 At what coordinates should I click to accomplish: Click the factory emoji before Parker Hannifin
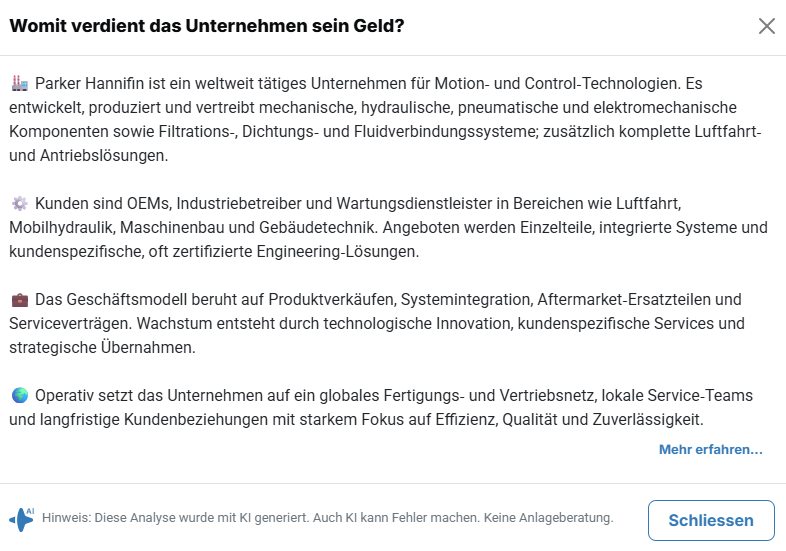pos(20,82)
